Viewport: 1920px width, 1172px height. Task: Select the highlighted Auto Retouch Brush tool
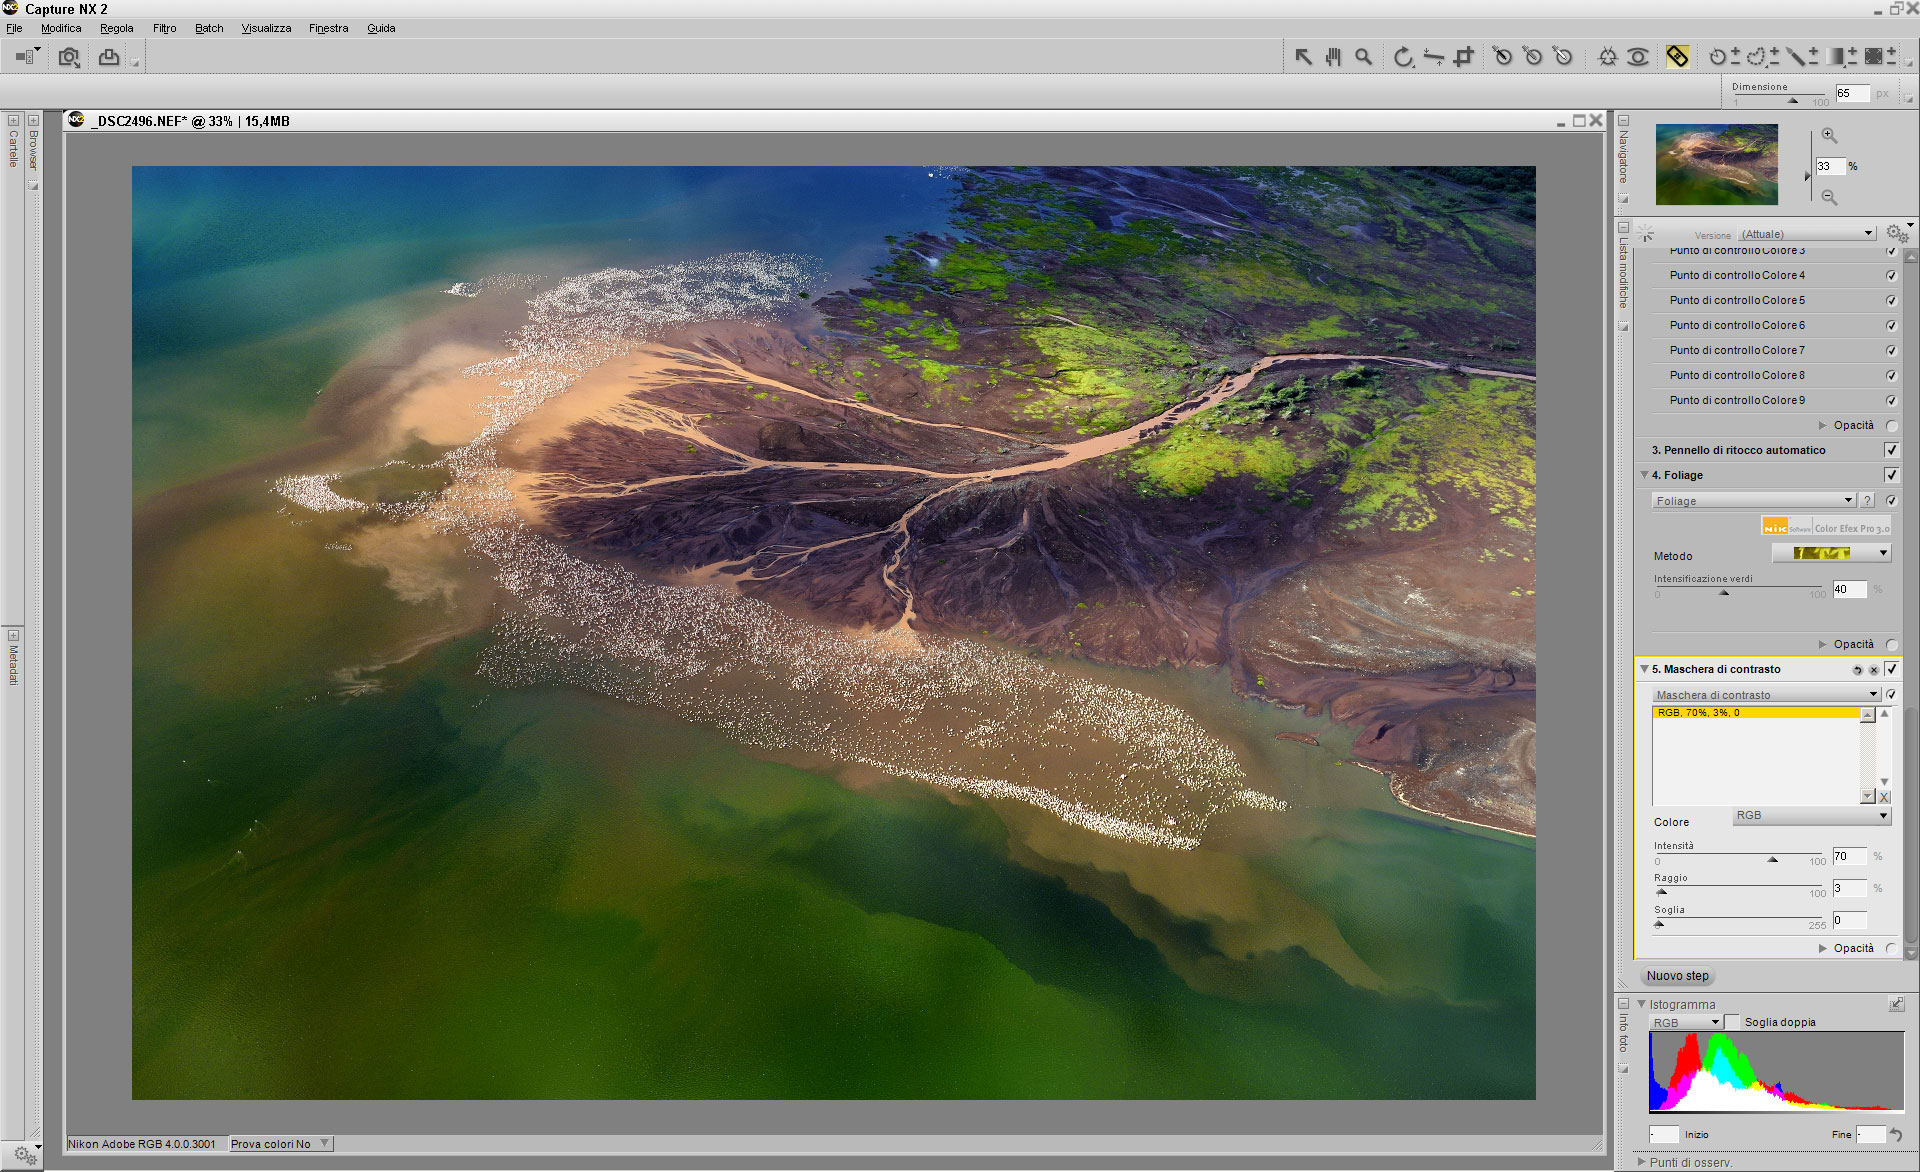point(1677,57)
